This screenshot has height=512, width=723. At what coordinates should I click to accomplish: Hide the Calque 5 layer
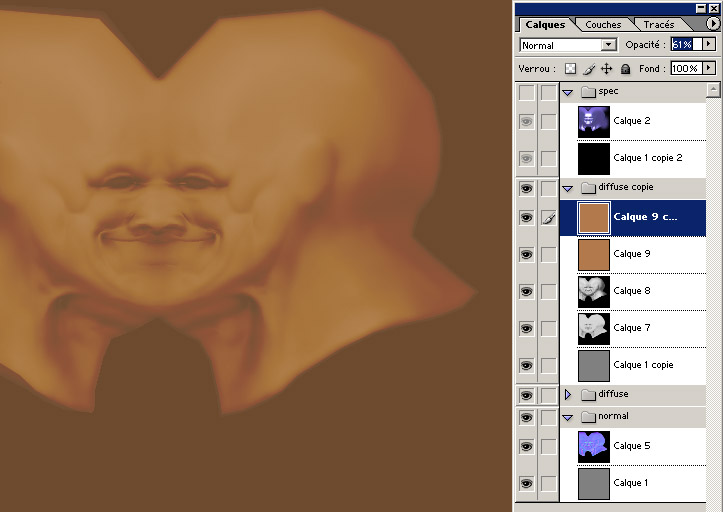[x=527, y=447]
